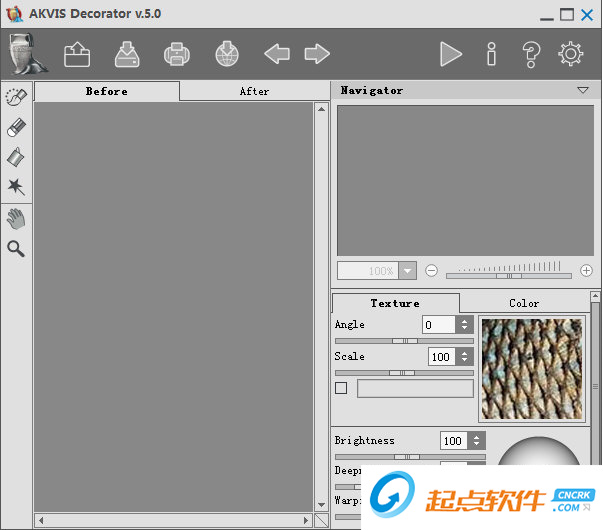
Task: Collapse the Navigator panel arrow
Action: (x=583, y=90)
